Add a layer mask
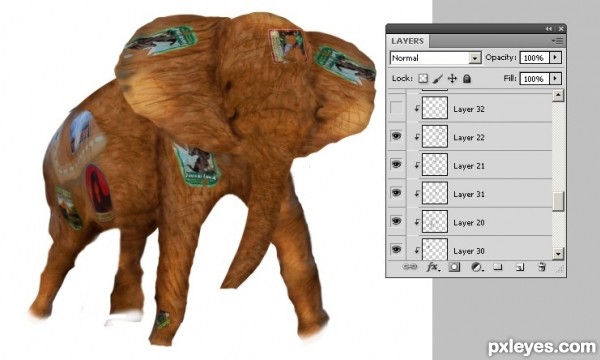The width and height of the screenshot is (600, 360). coord(454,267)
